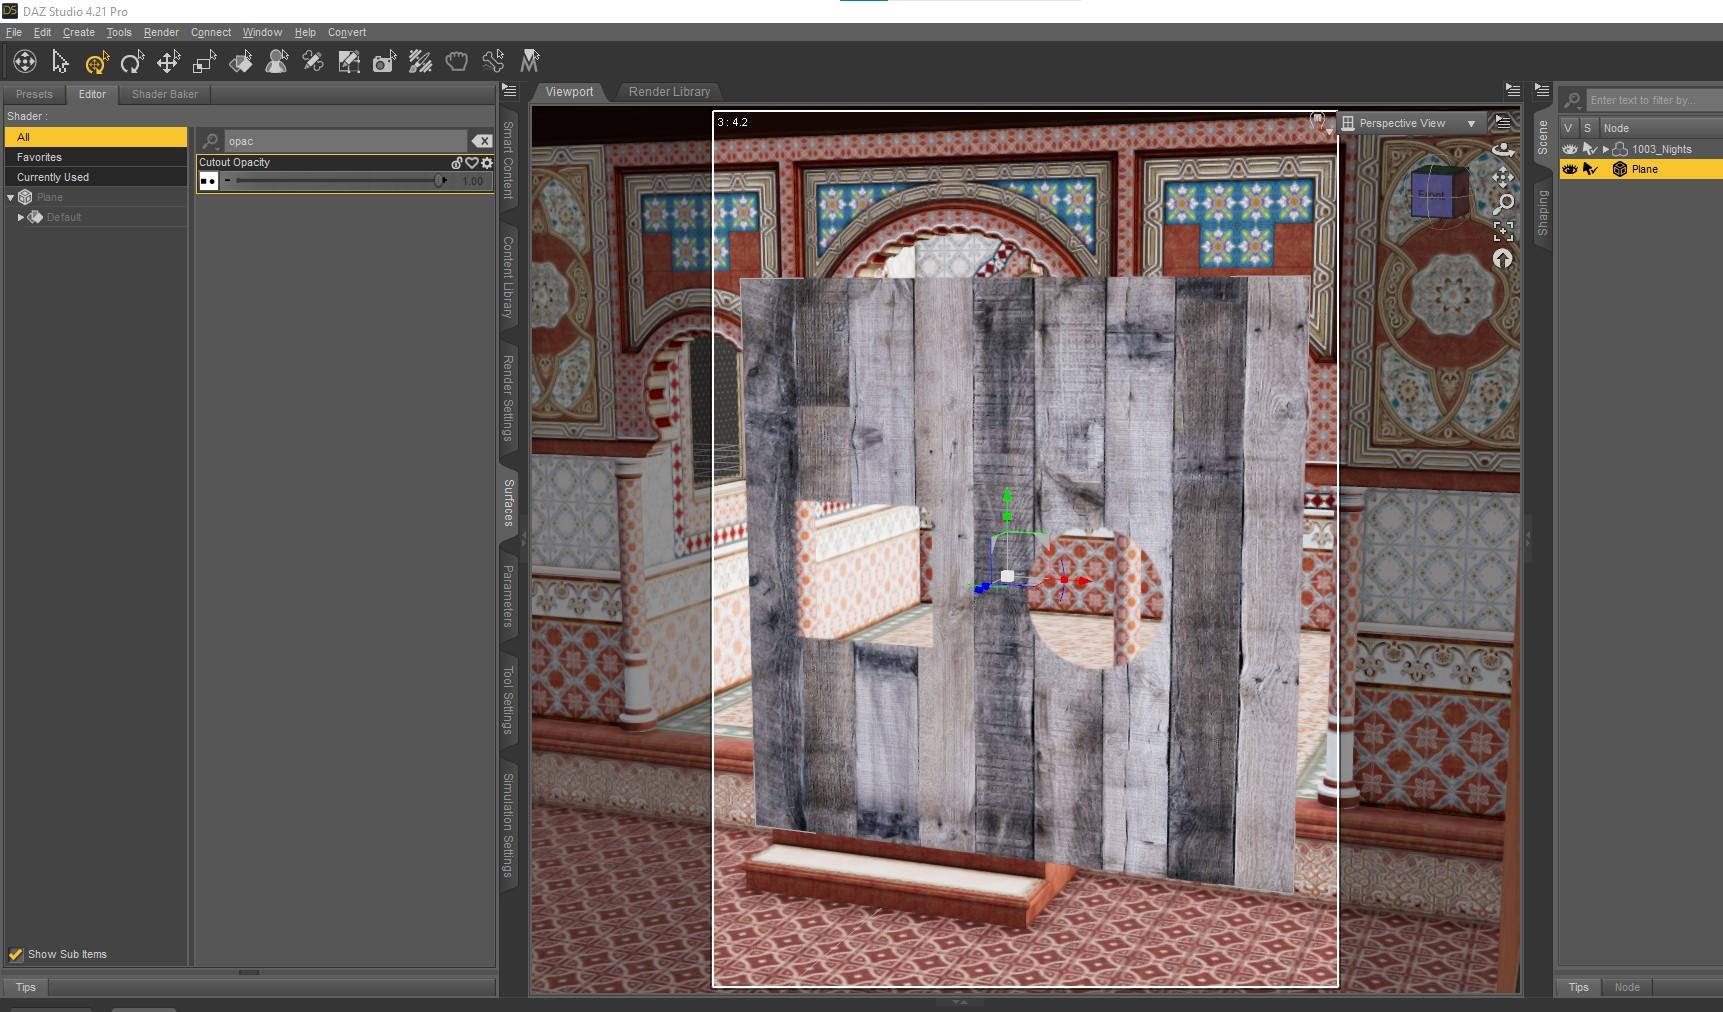Click the Tips button at bottom left
1723x1012 pixels.
[x=25, y=987]
